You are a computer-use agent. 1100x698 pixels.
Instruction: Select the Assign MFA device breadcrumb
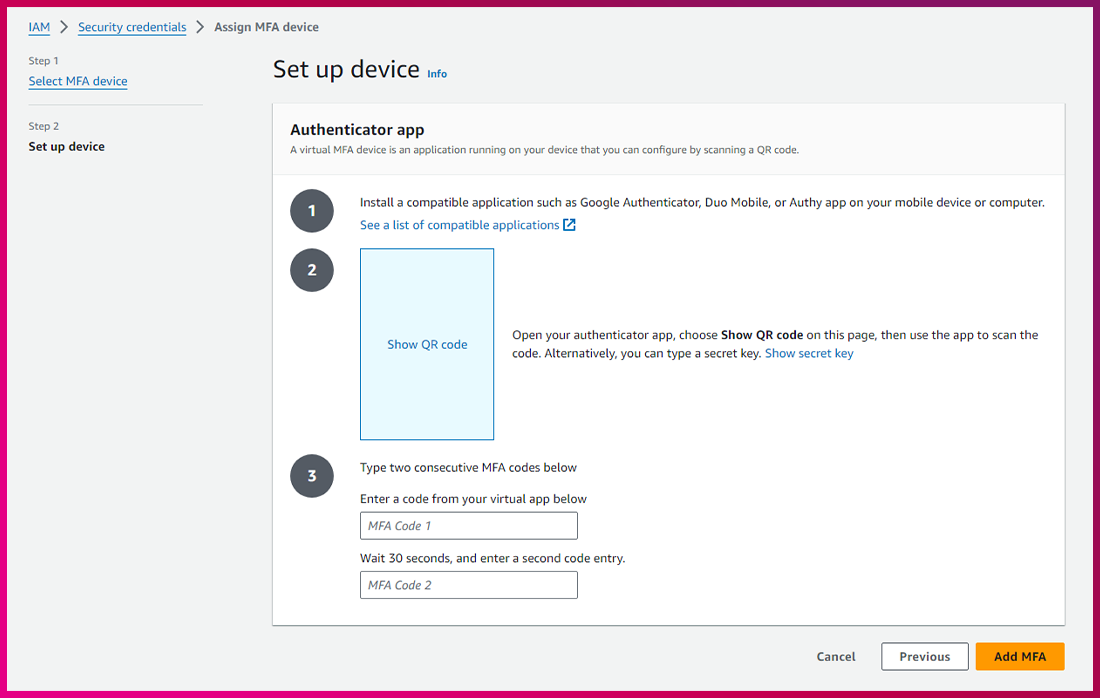266,27
